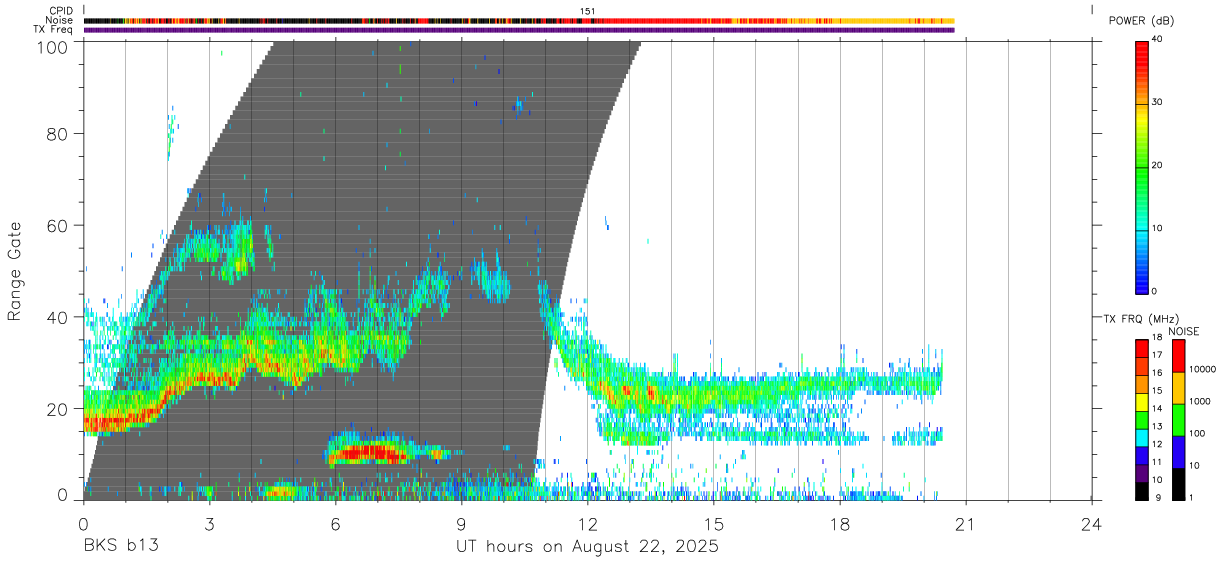Click the yellow swatch of the NOISE legend
Screen dimensions: 1228x567
coord(1177,388)
